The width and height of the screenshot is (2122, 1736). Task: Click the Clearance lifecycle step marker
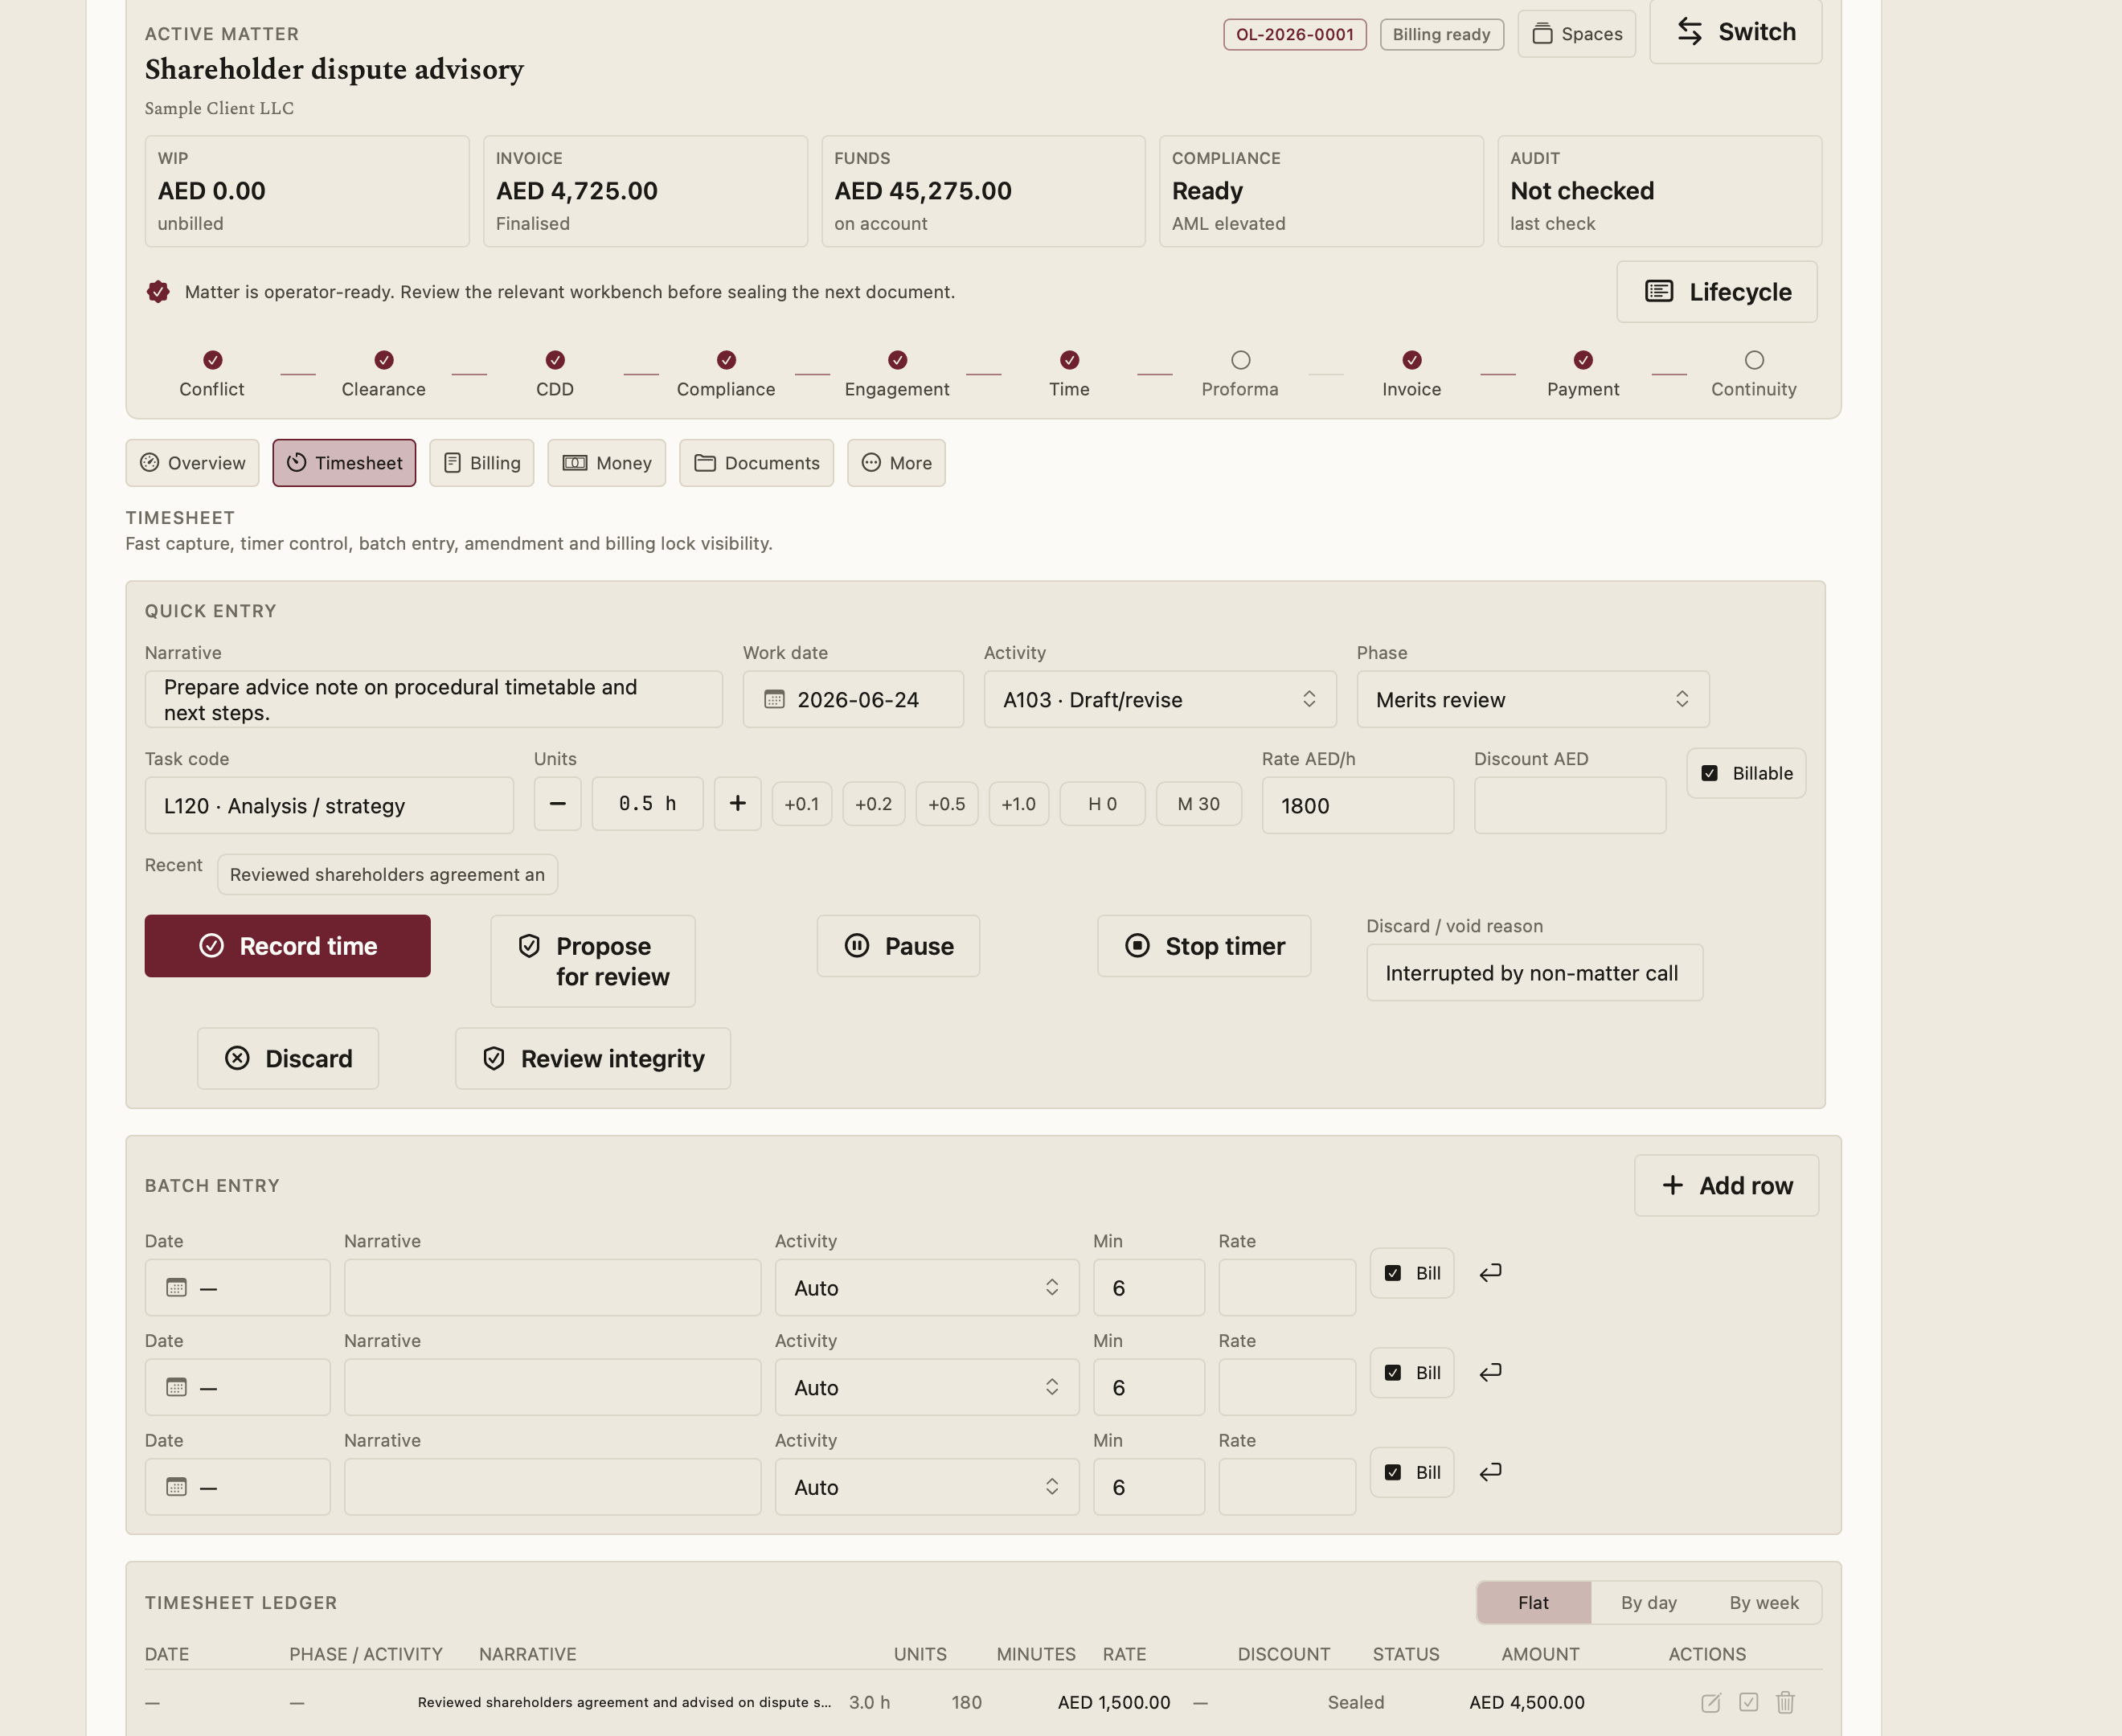(384, 360)
